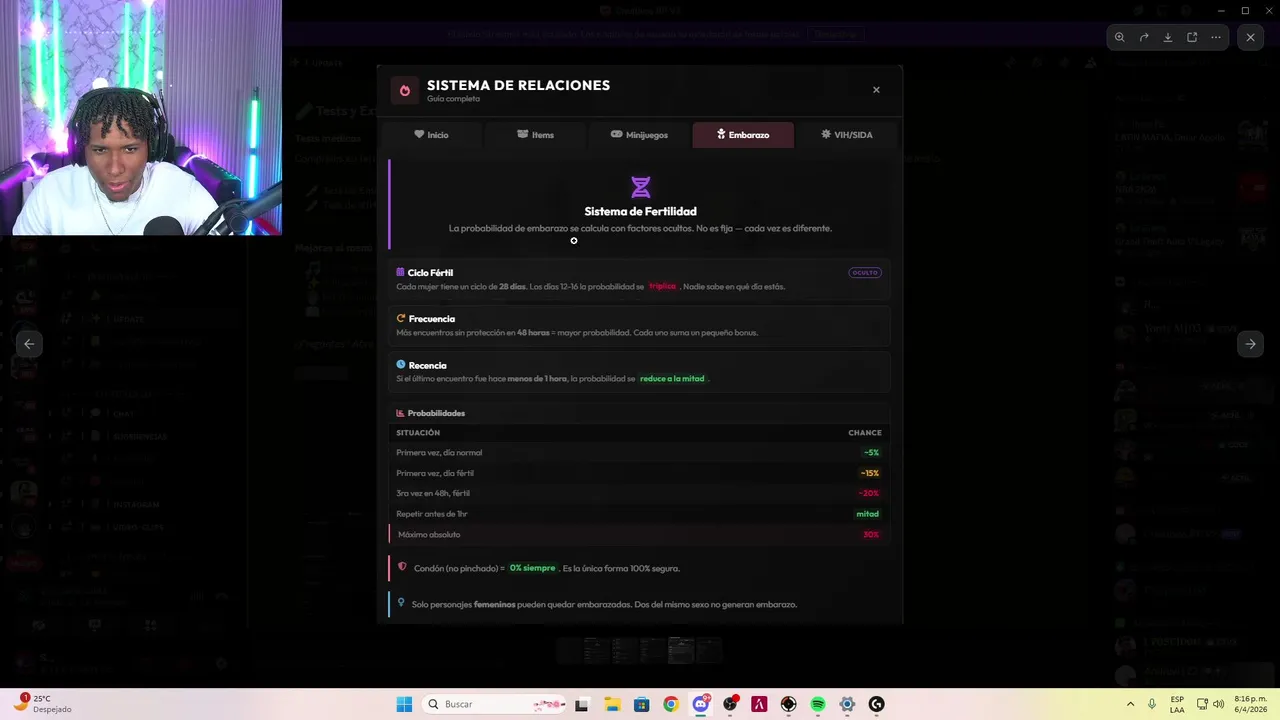
Task: Click the 'Sistema de Fertilidad' heading
Action: 640,211
